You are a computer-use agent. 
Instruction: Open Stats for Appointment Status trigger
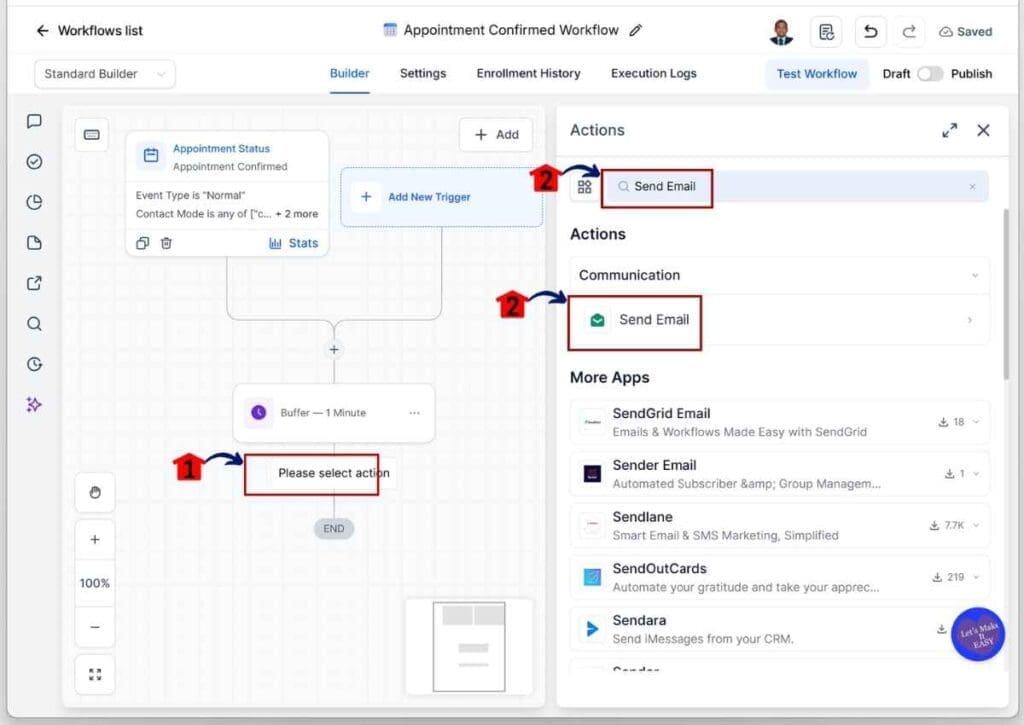point(293,243)
